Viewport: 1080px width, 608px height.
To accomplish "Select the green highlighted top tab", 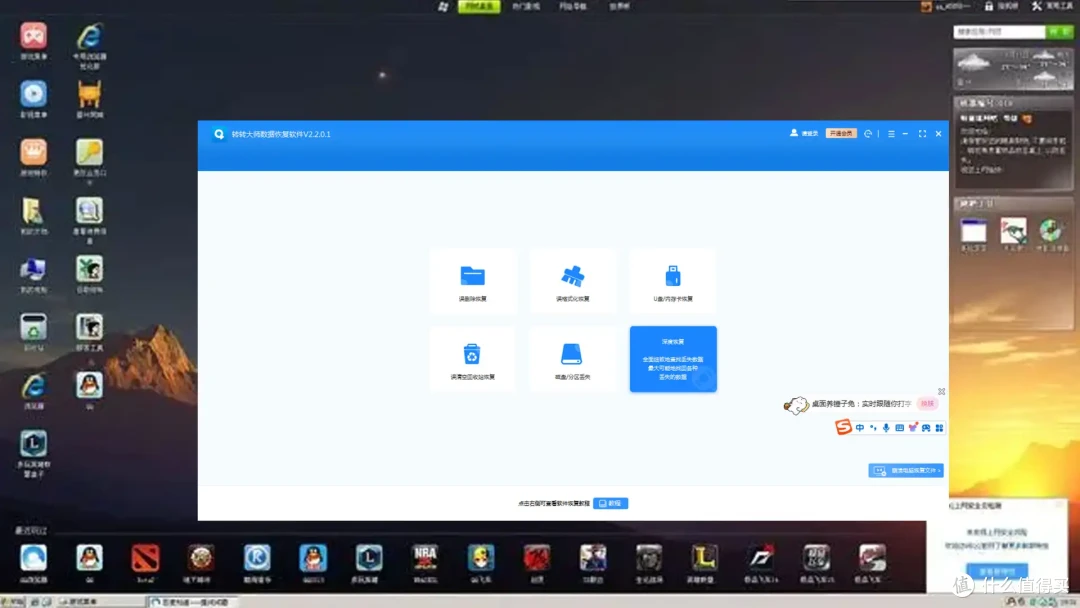I will click(x=479, y=6).
